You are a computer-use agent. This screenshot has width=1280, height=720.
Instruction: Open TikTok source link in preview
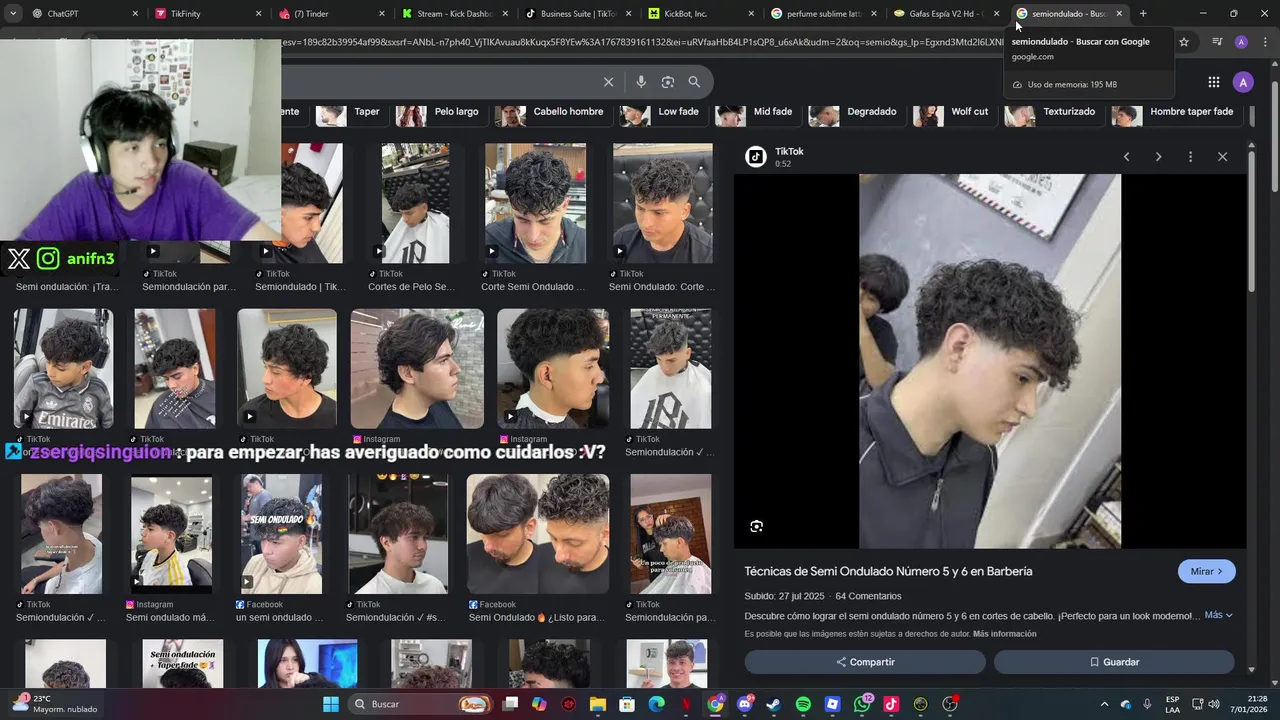[789, 152]
